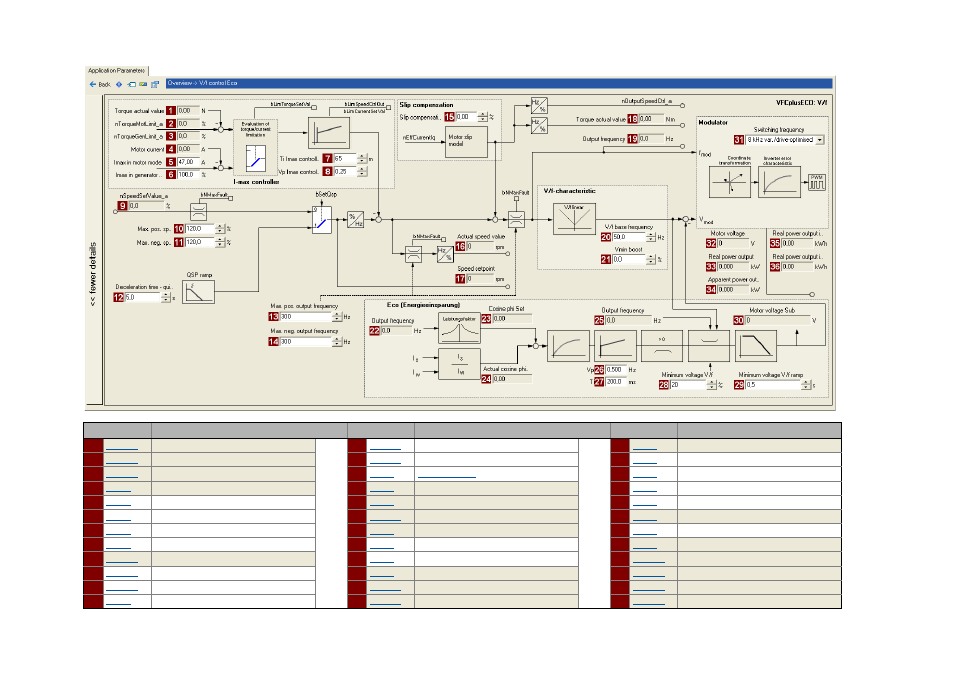The height and width of the screenshot is (674, 954).
Task: Click the stepper of Minimum voltage V/f ramp field
Action: (x=806, y=385)
